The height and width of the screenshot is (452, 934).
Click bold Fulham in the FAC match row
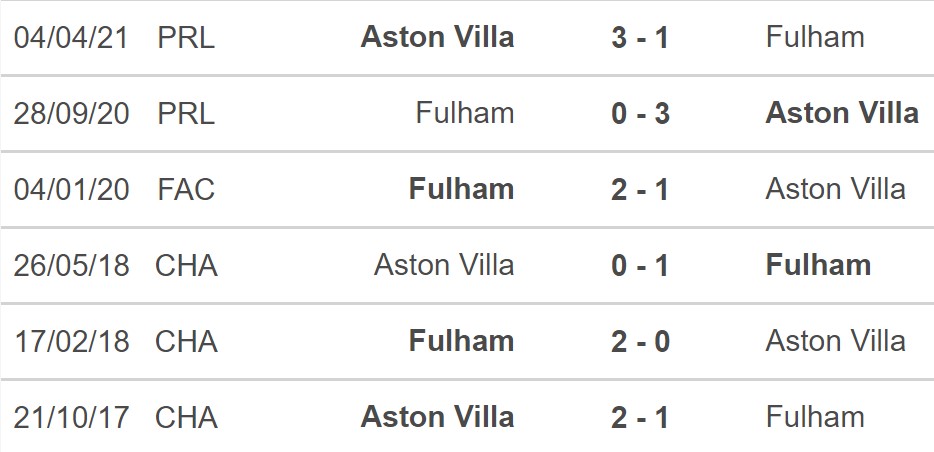(x=462, y=189)
